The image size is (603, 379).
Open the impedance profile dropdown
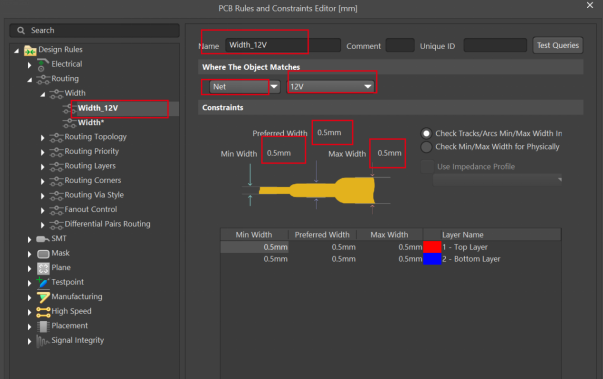pos(560,180)
